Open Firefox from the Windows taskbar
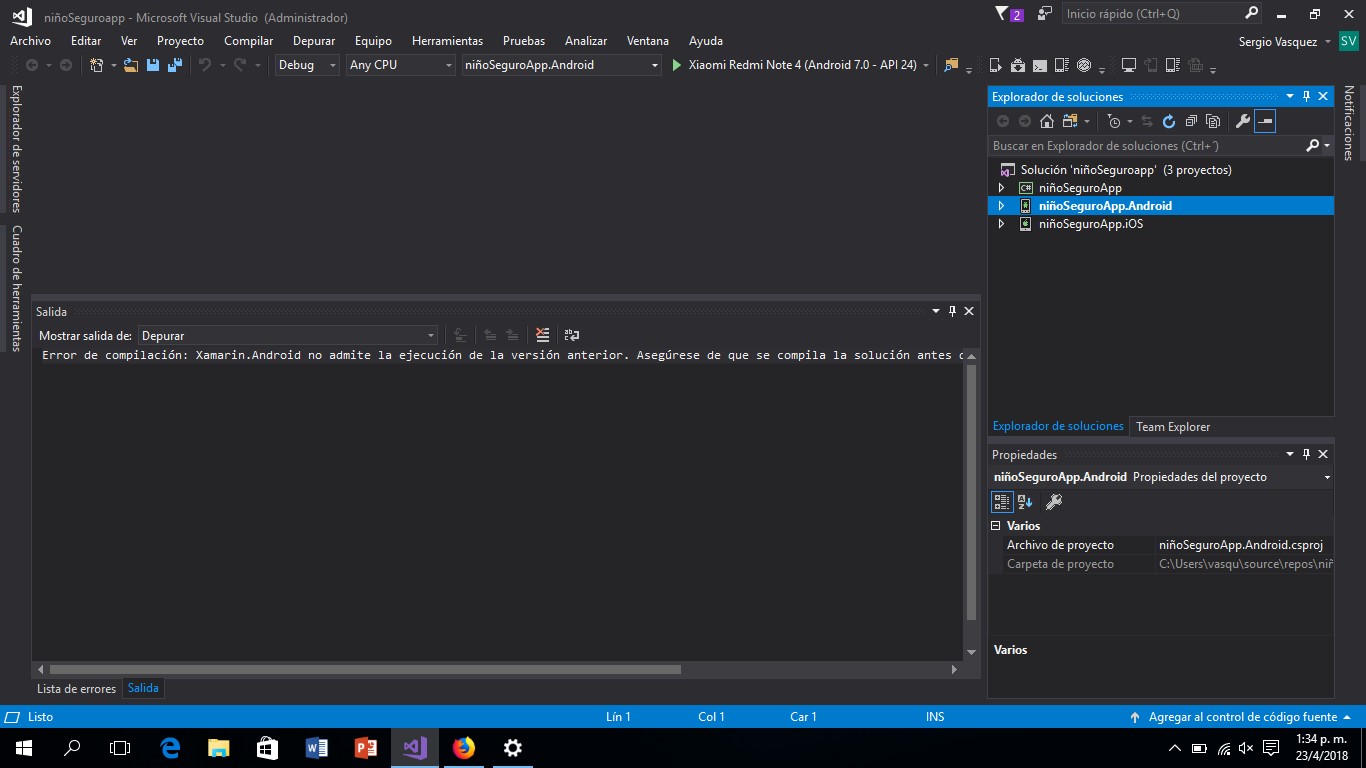Screen dimensions: 1366x768 (463, 747)
